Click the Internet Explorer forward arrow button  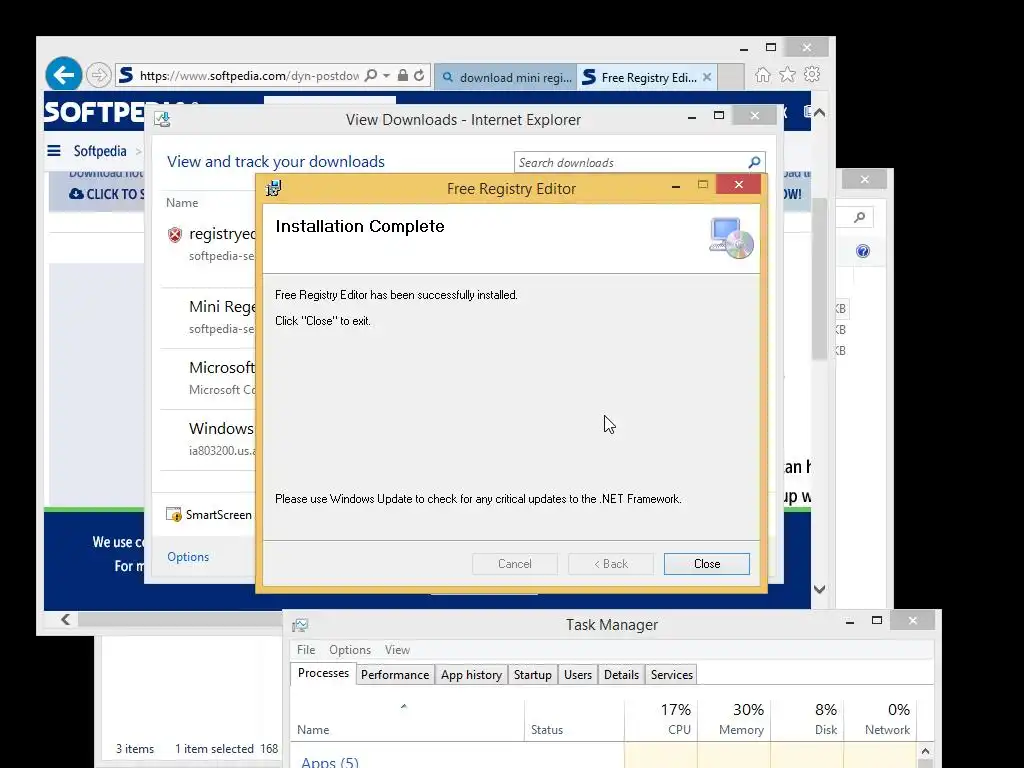(x=99, y=75)
